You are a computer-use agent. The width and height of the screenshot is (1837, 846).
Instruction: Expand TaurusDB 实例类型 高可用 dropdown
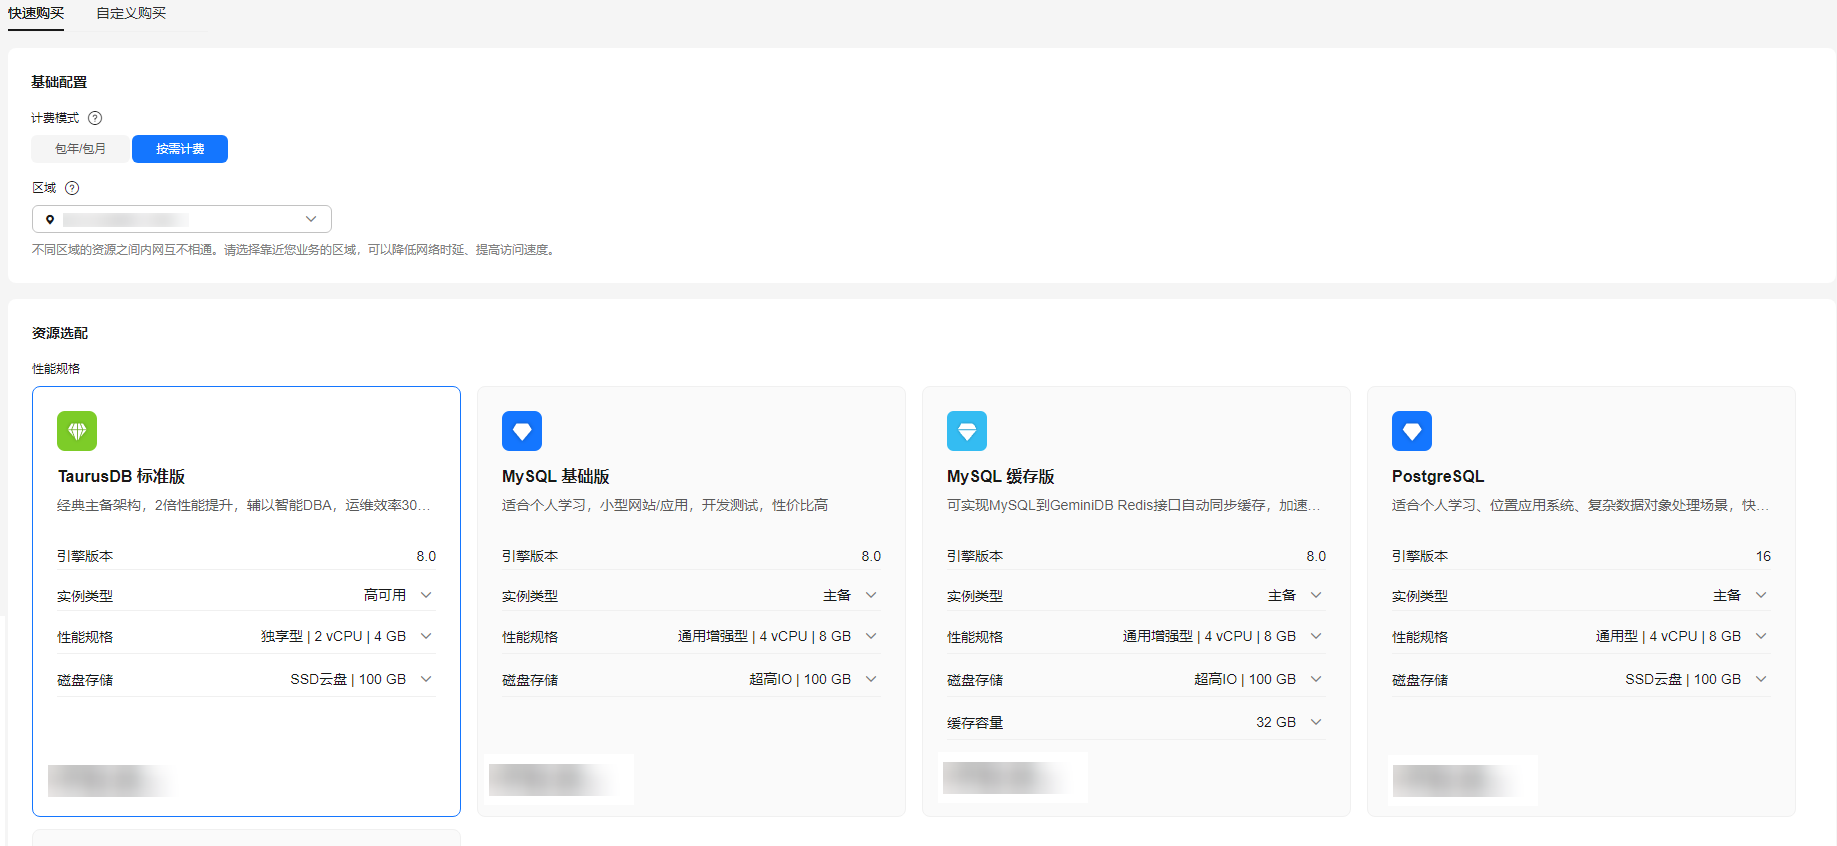click(x=426, y=595)
